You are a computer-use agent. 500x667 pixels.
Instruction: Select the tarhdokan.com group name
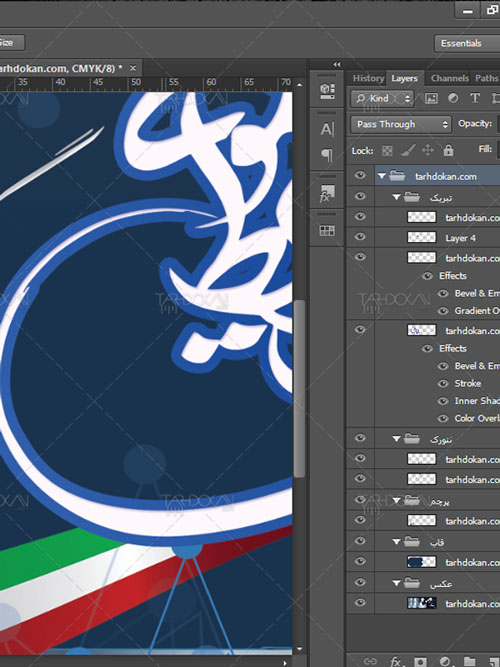click(446, 176)
